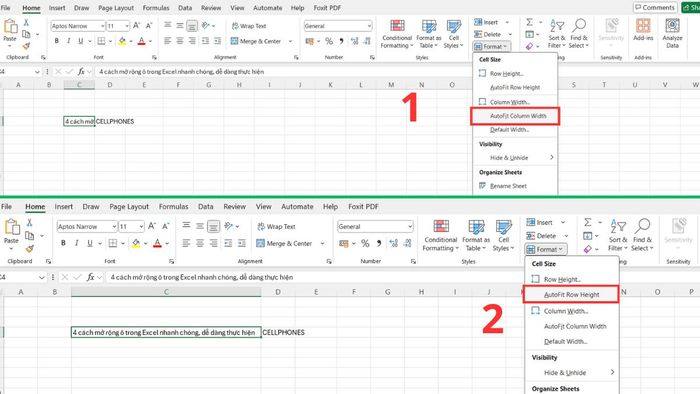Image resolution: width=700 pixels, height=394 pixels.
Task: Choose AutoFit Row Height in the lower Format menu
Action: 571,294
